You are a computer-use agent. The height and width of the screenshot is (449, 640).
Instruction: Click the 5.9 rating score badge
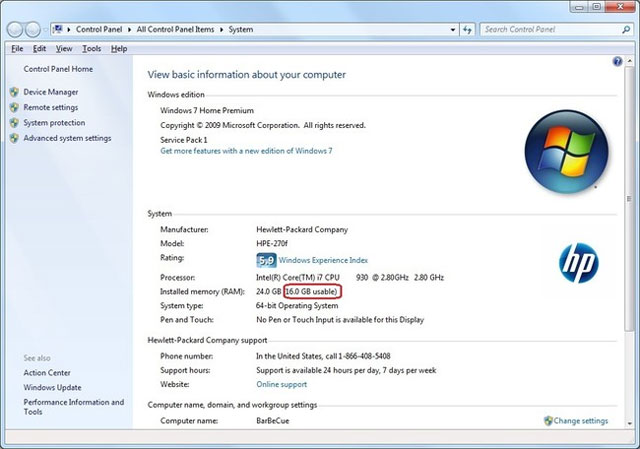pos(266,260)
